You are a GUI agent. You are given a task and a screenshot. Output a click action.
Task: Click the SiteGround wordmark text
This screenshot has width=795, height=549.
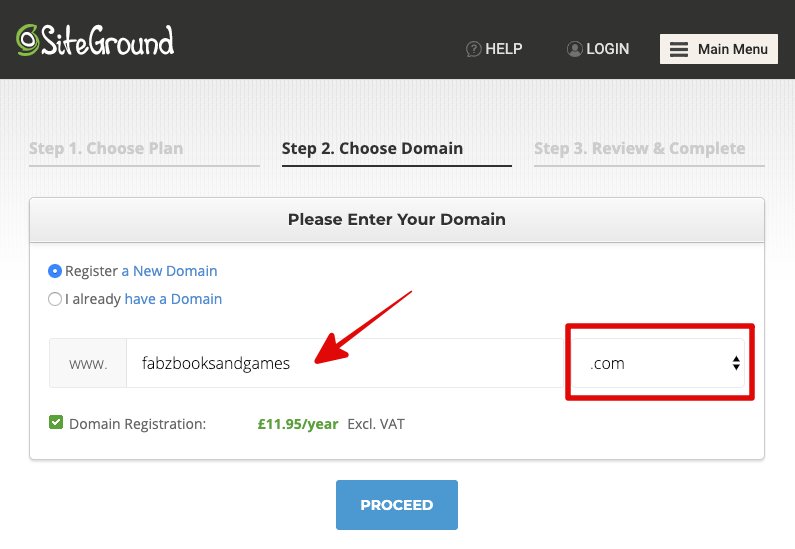click(x=107, y=41)
